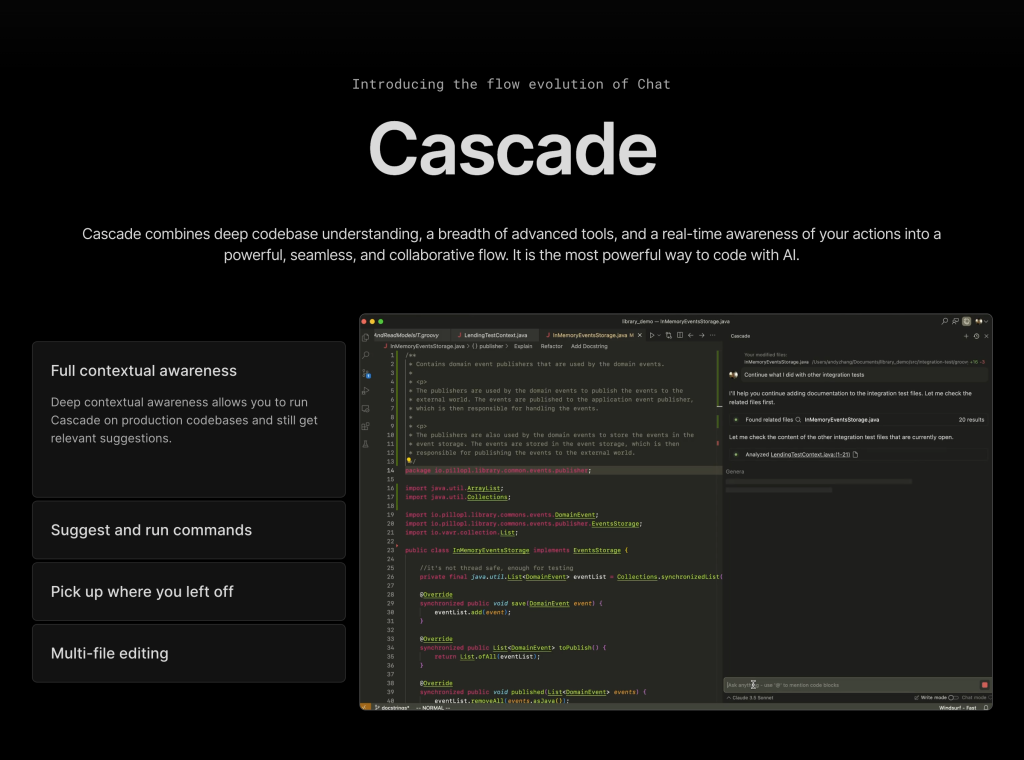Open the LendingTestContext.java:(1-21) link in Cascade
The width and height of the screenshot is (1024, 760).
(x=810, y=454)
